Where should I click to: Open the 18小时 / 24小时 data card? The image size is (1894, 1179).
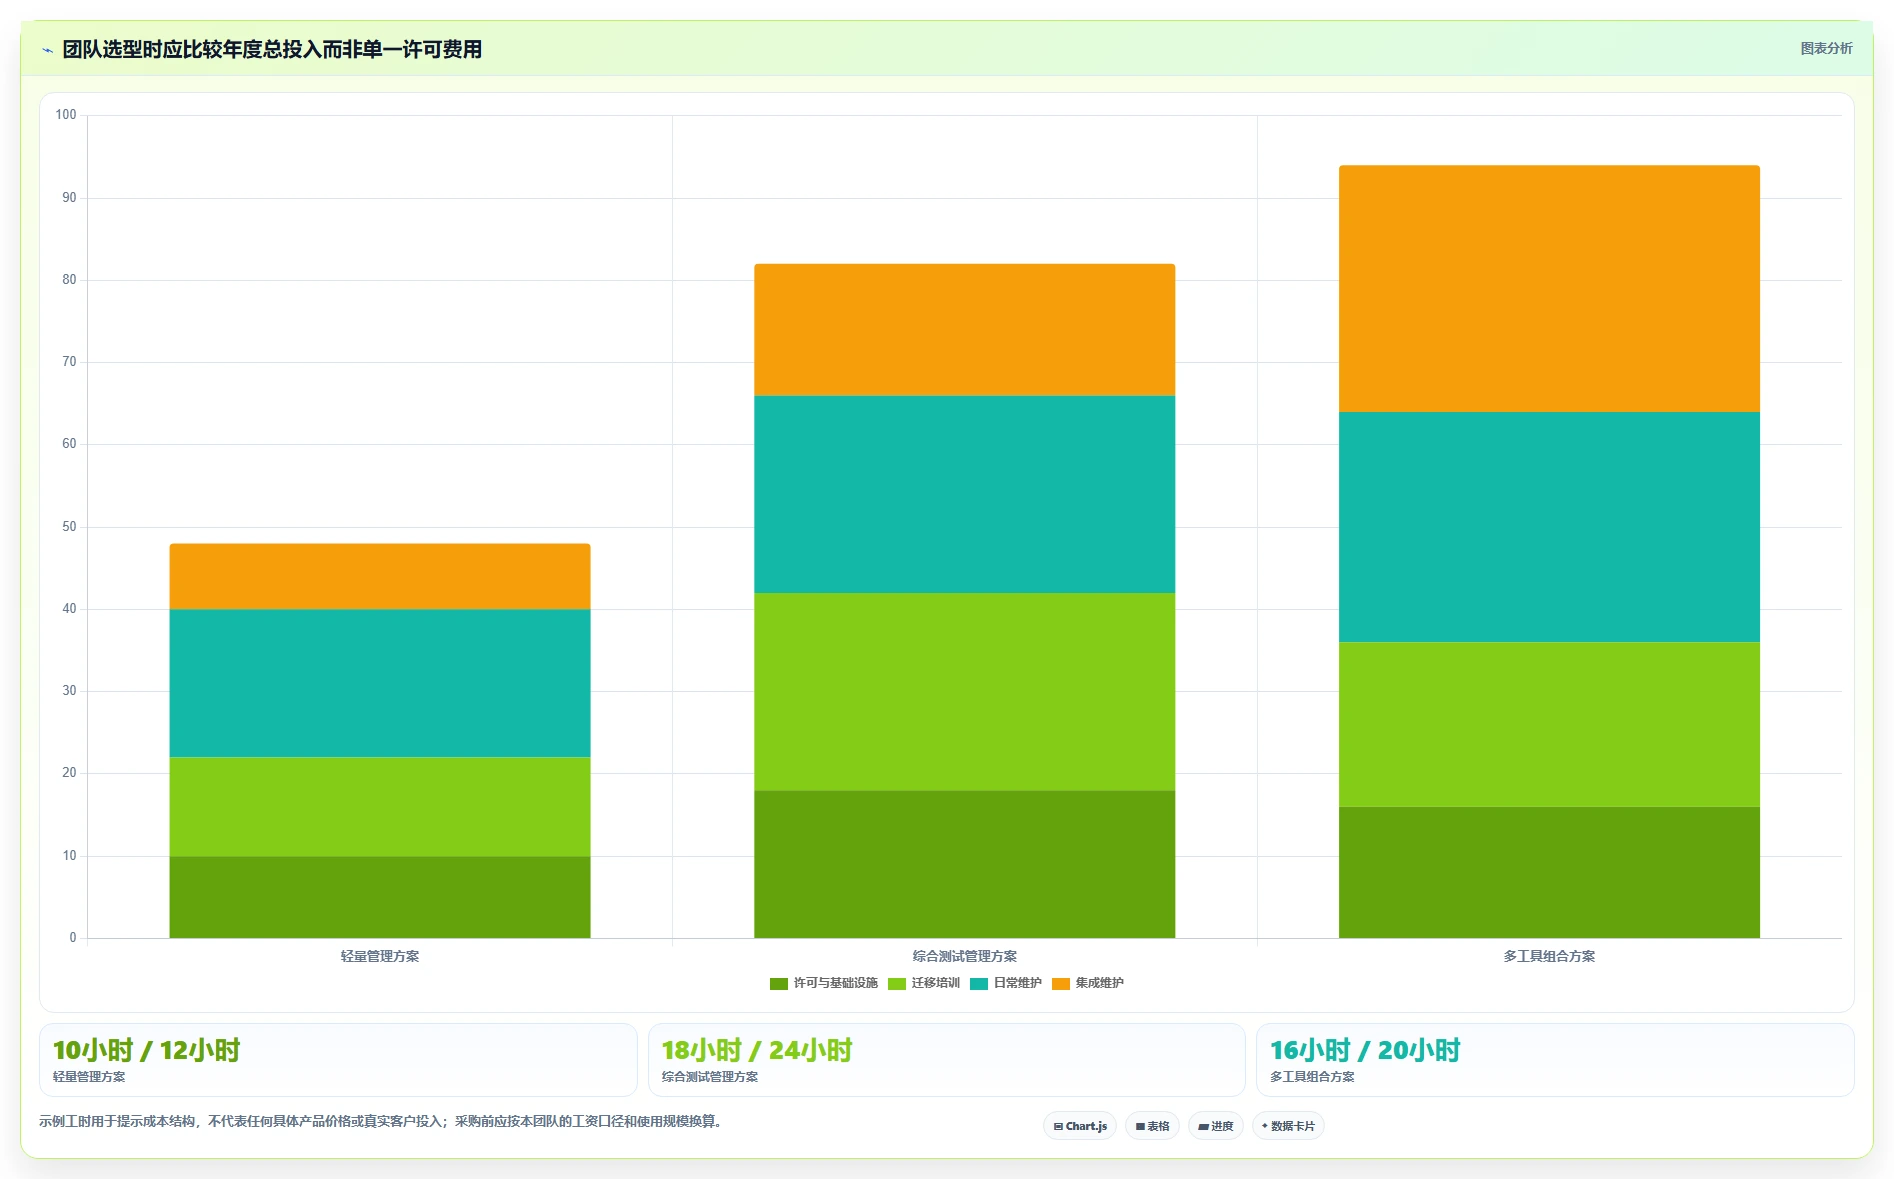point(946,1060)
